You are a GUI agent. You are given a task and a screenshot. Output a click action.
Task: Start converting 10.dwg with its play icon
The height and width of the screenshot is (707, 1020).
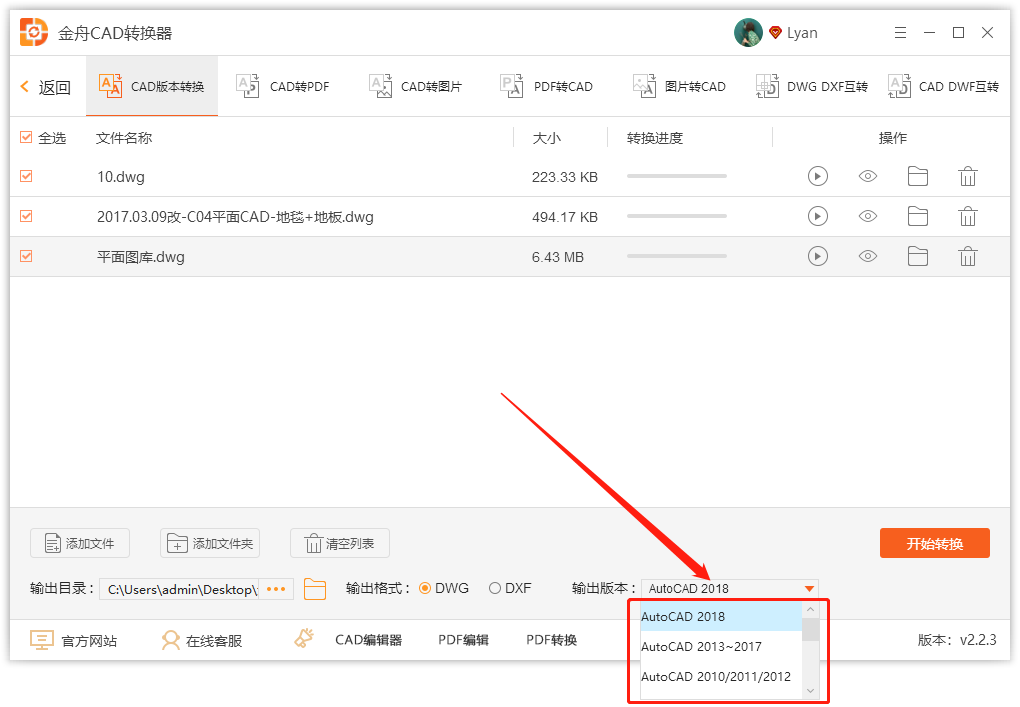coord(817,176)
